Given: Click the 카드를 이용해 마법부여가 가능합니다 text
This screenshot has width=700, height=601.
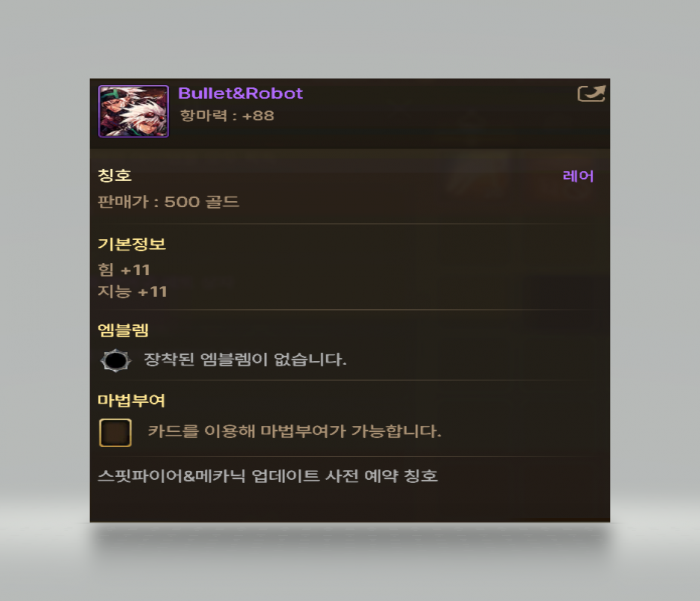Looking at the screenshot, I should click(295, 431).
